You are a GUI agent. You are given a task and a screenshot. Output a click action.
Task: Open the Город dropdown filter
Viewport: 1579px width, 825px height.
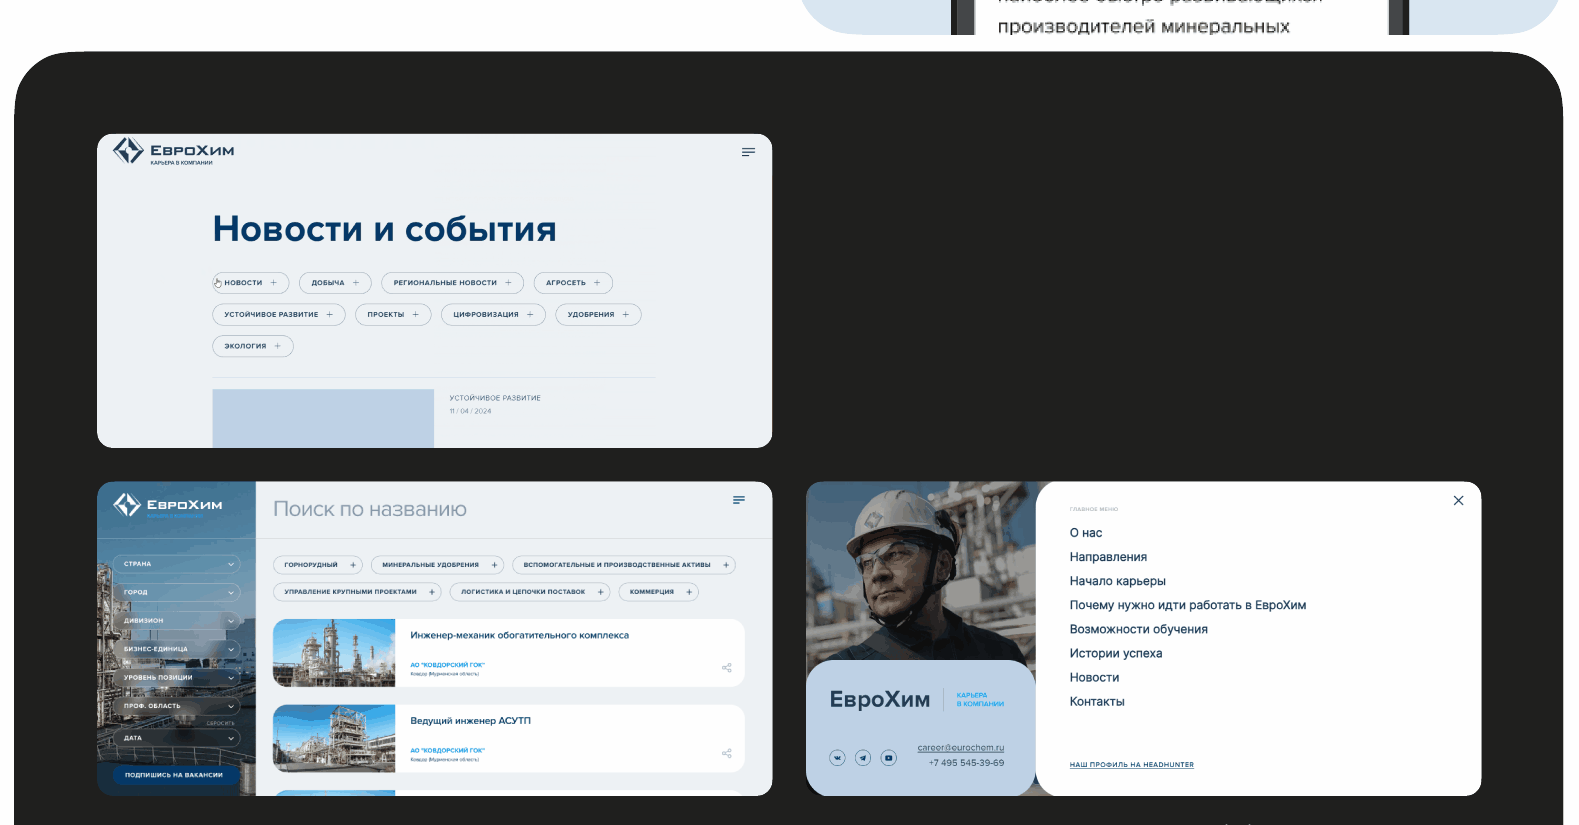(177, 592)
